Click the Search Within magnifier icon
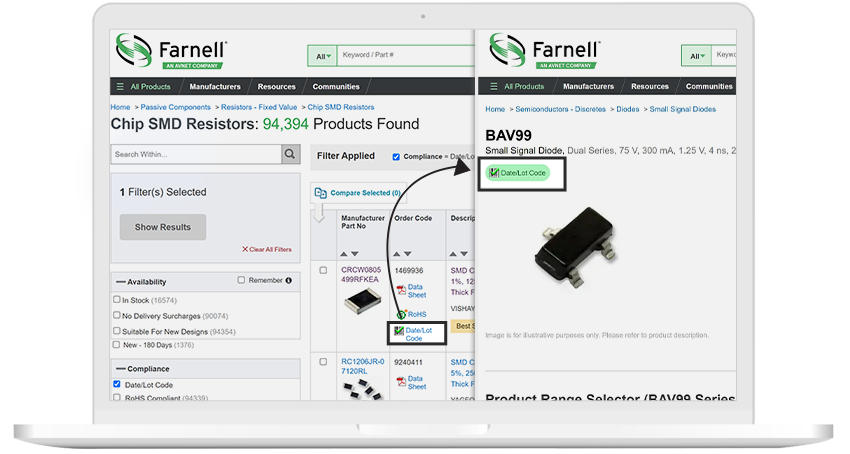This screenshot has height=454, width=850. click(290, 154)
